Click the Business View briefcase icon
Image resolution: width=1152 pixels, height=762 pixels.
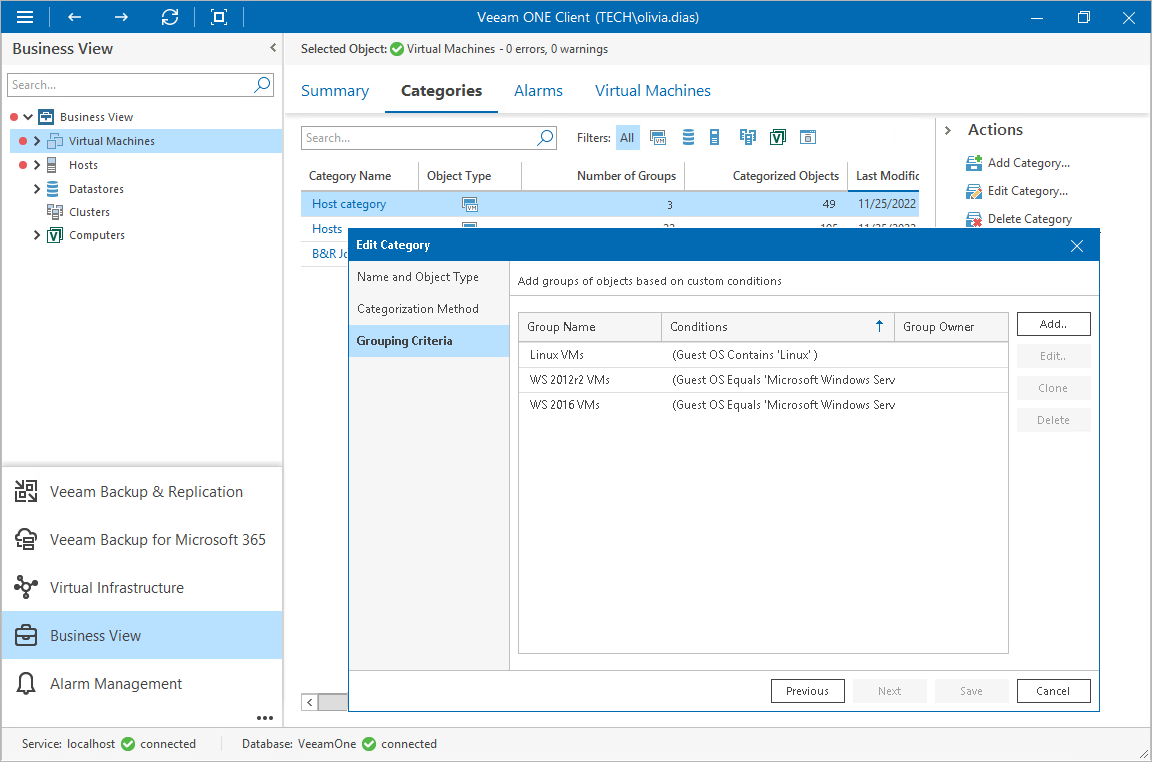pos(26,636)
